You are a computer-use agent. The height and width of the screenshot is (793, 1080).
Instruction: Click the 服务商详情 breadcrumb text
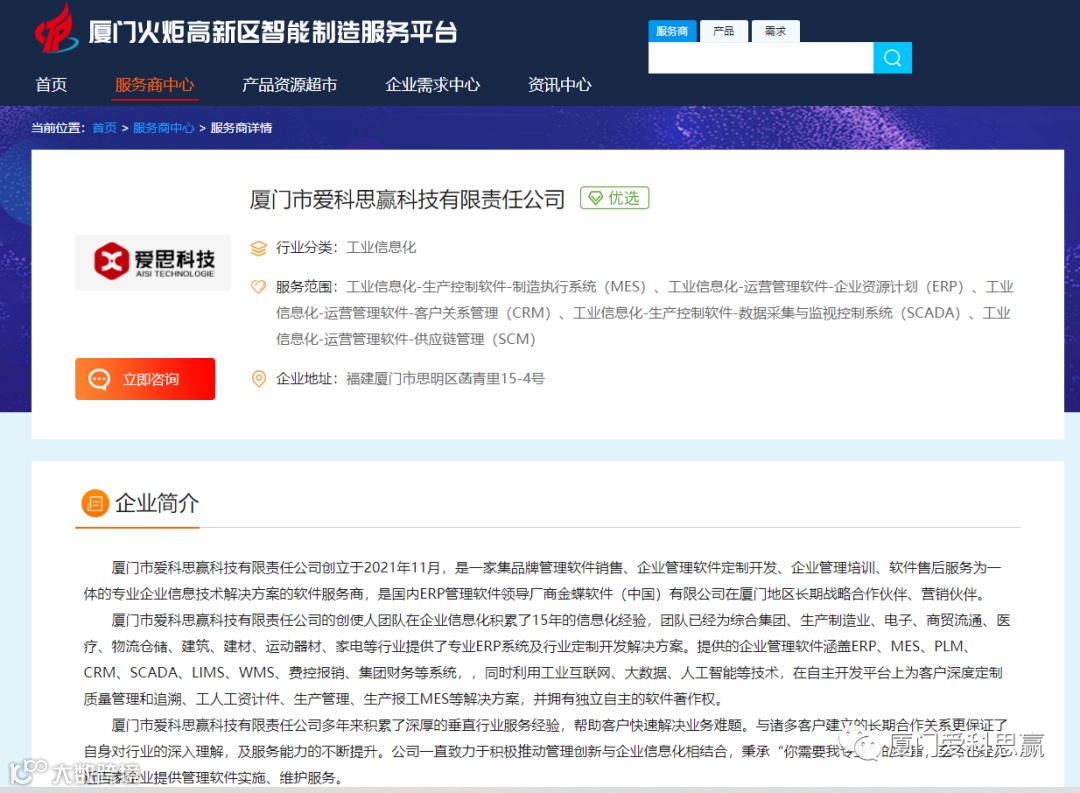coord(241,127)
